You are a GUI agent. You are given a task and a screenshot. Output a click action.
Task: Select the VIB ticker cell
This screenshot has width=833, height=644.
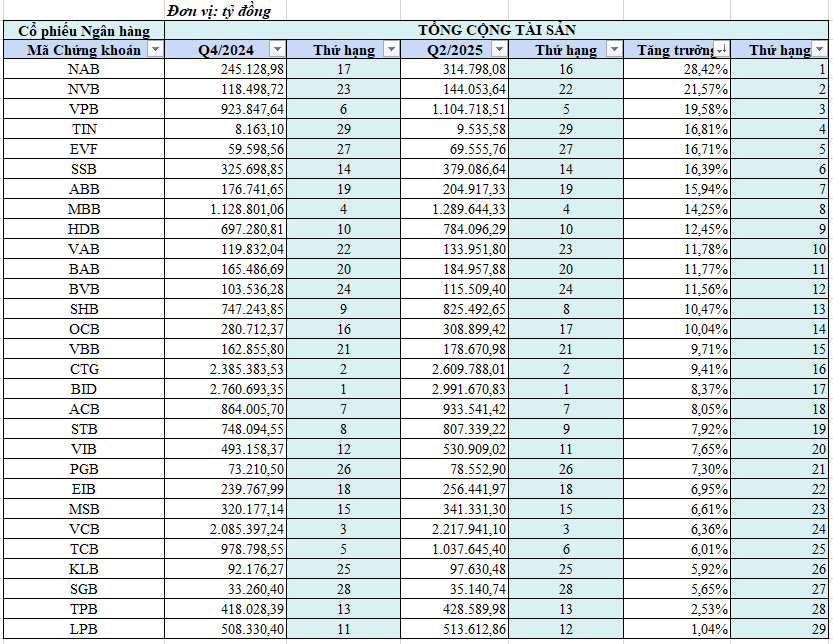[84, 450]
